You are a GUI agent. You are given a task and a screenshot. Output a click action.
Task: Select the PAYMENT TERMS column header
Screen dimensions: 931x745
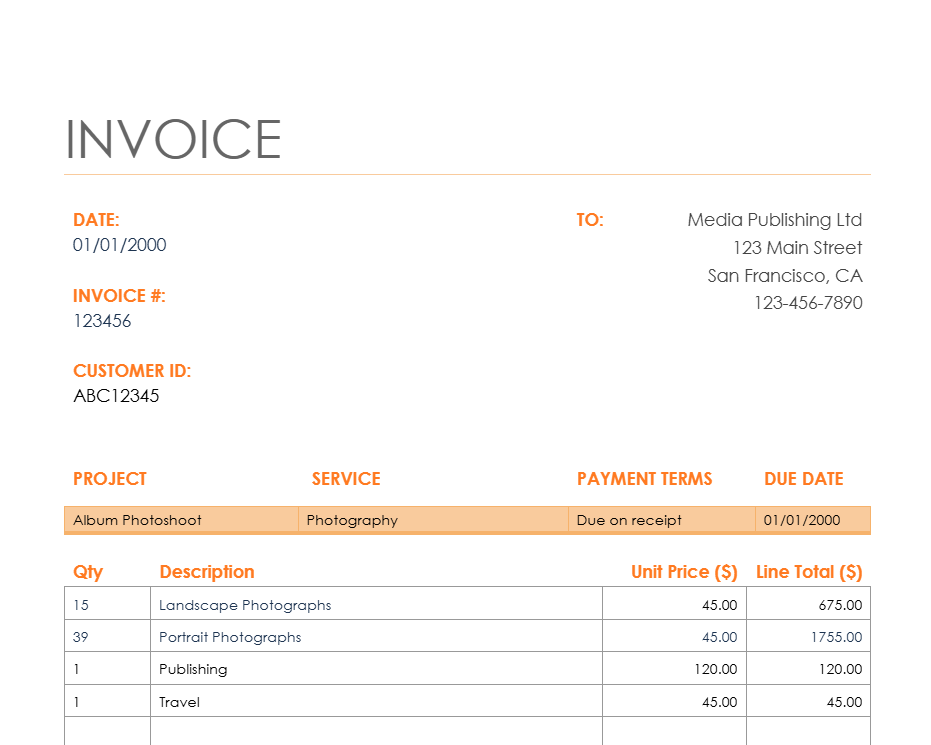(x=644, y=478)
